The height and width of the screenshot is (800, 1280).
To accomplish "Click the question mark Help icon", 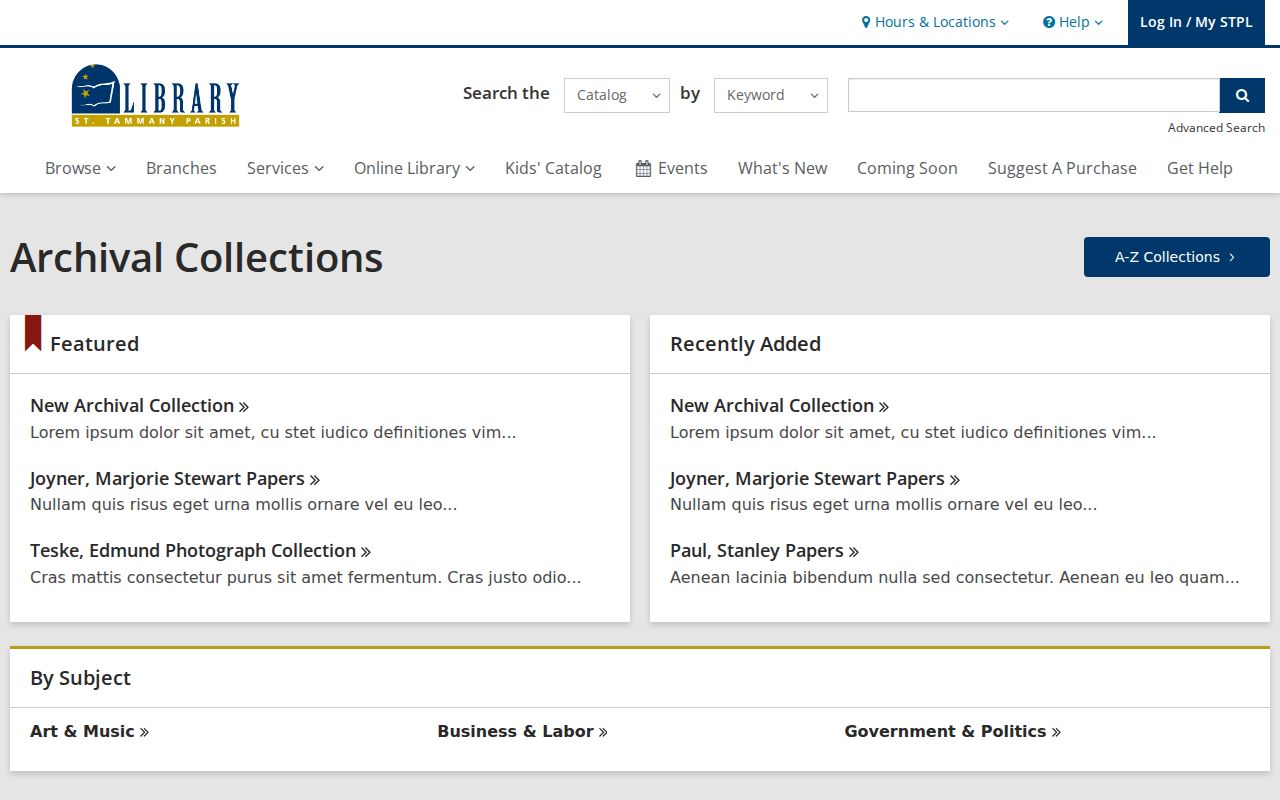I will tap(1049, 22).
